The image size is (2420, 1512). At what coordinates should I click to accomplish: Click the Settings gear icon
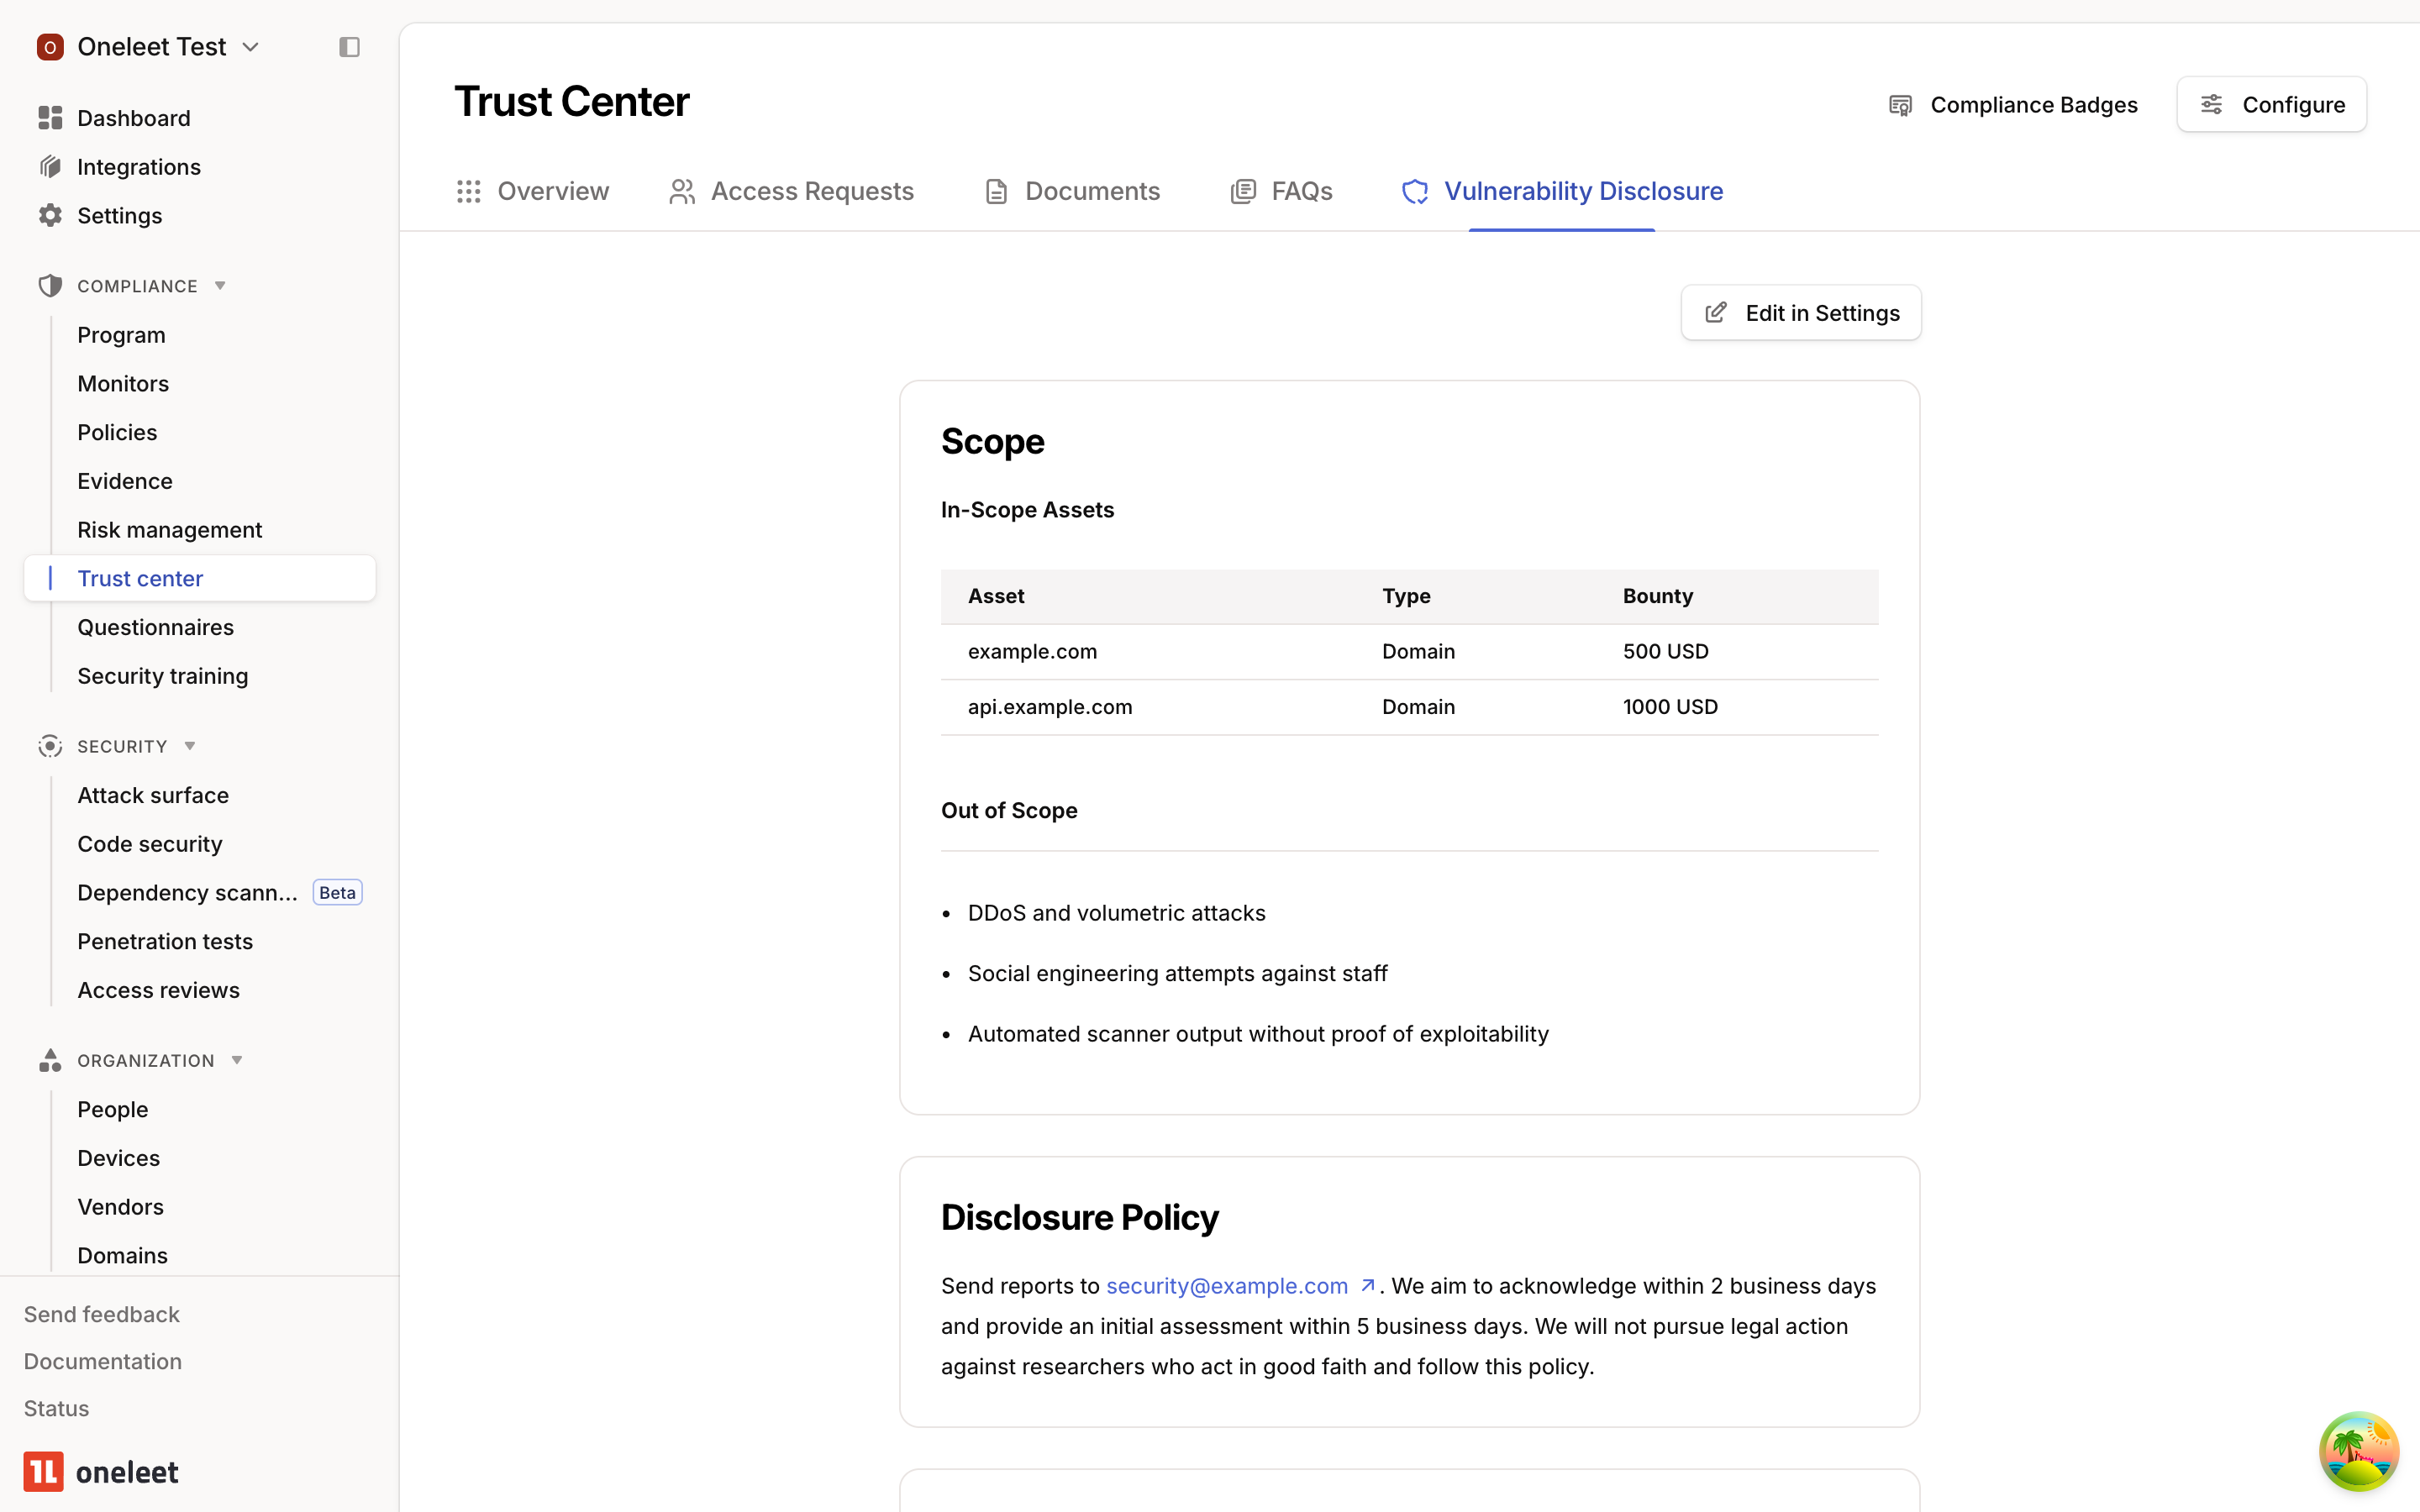tap(50, 216)
